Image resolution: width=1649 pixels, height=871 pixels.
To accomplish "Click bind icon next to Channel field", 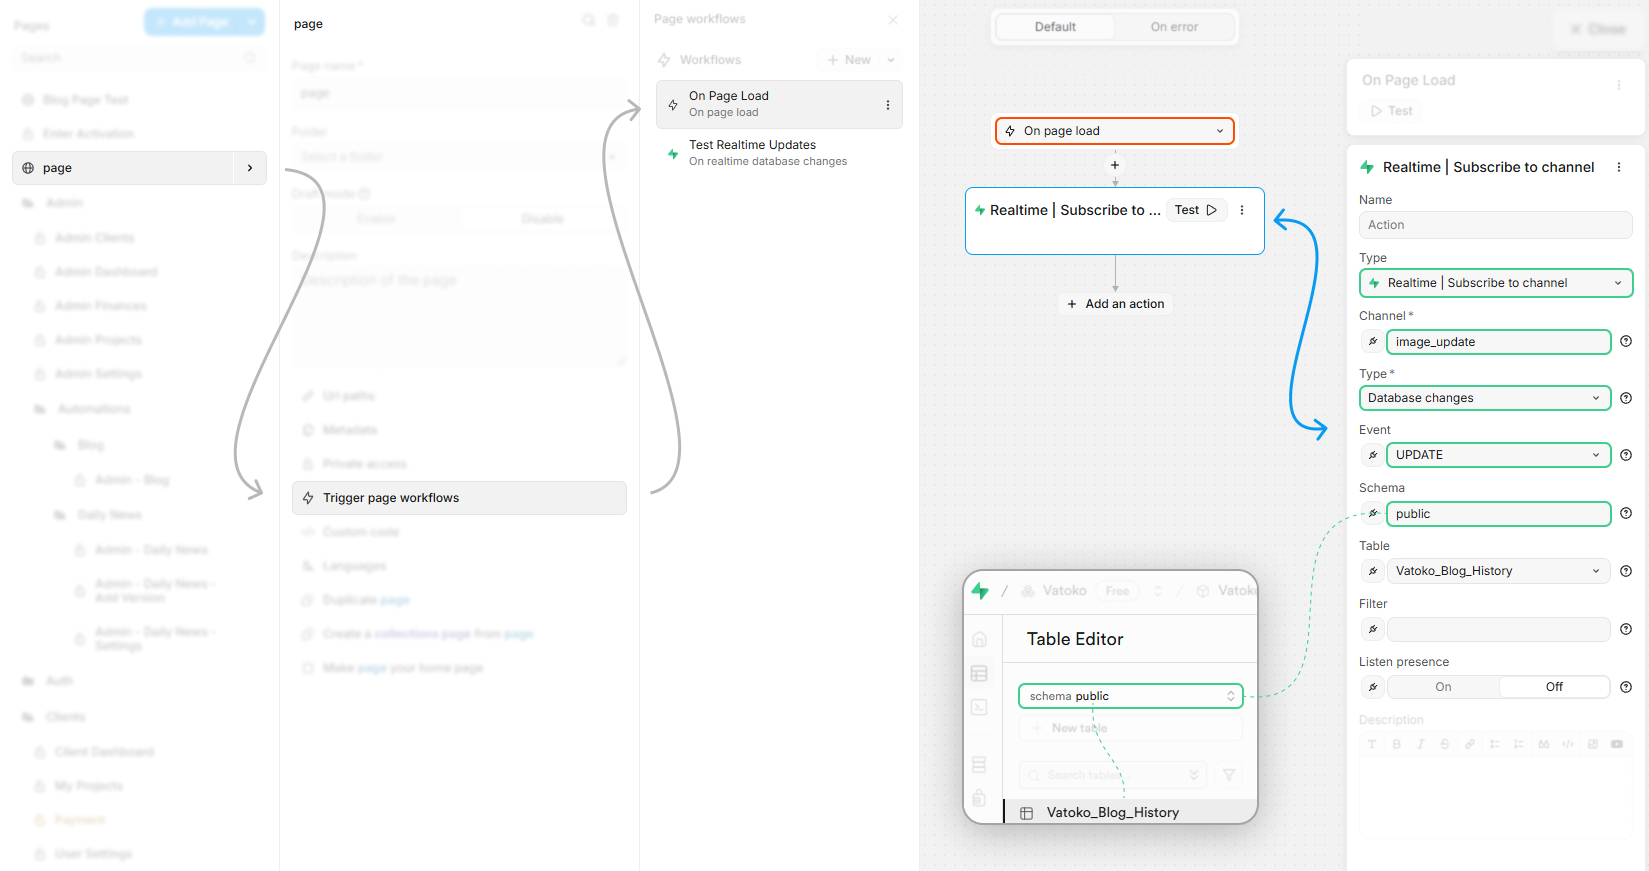I will coord(1373,342).
